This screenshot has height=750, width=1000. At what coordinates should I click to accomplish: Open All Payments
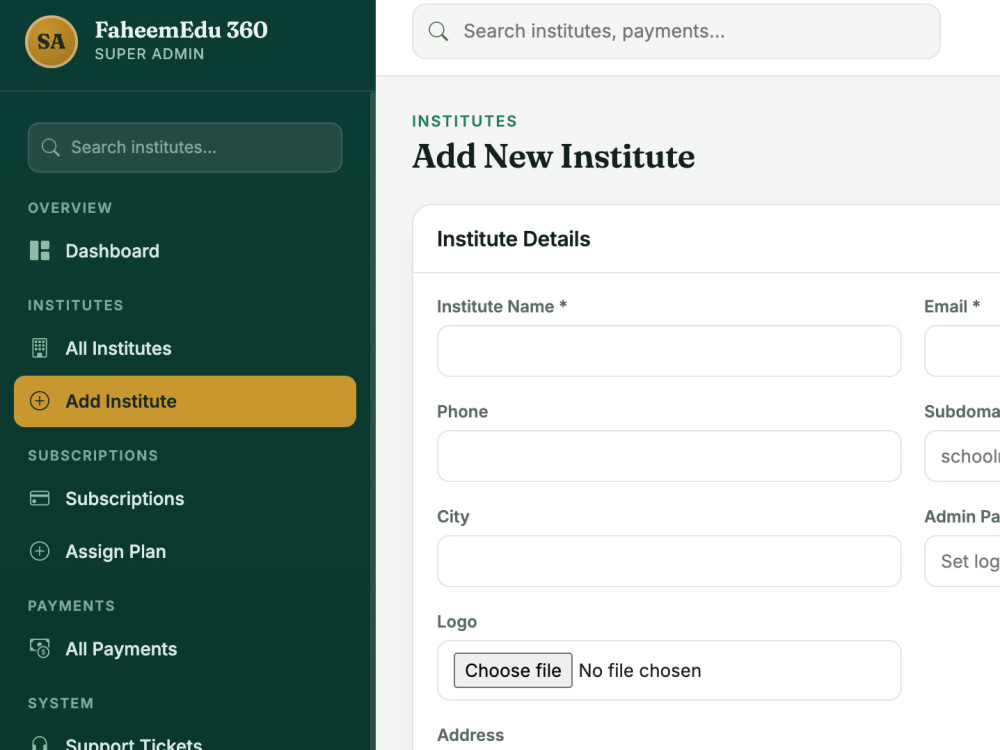185,649
